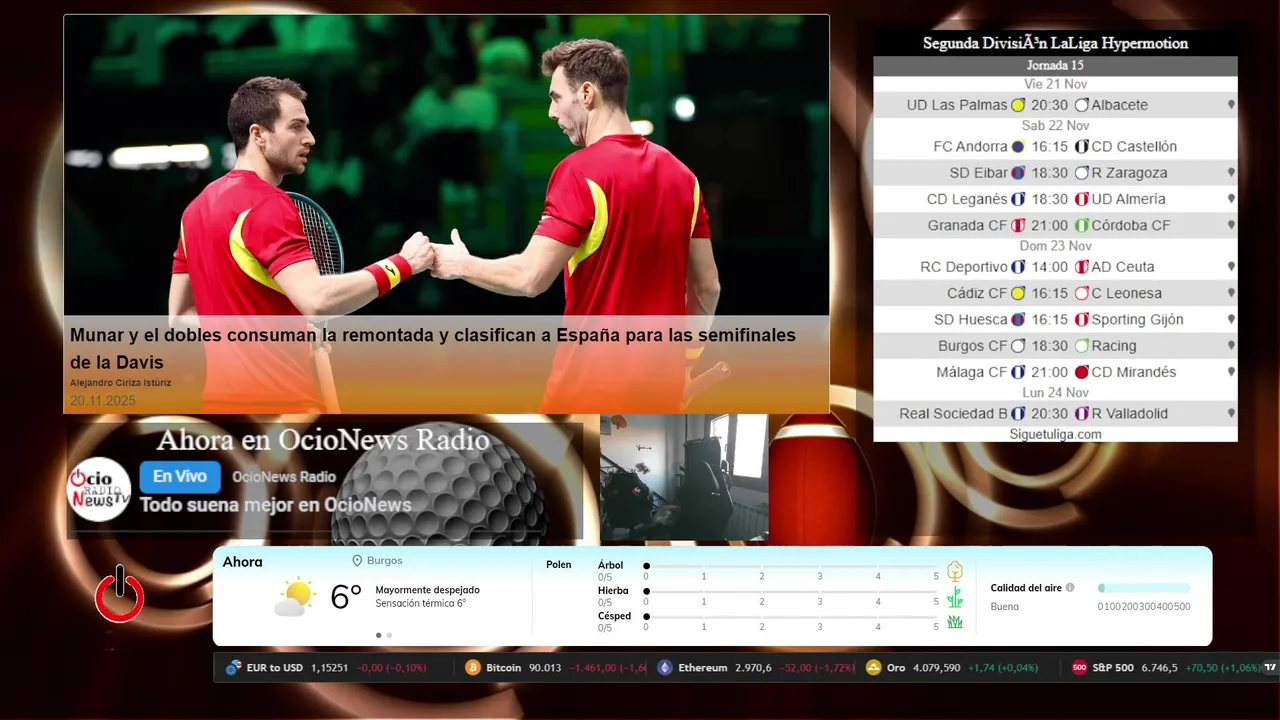Click the Albacete team badge
The width and height of the screenshot is (1280, 720).
pos(1081,105)
